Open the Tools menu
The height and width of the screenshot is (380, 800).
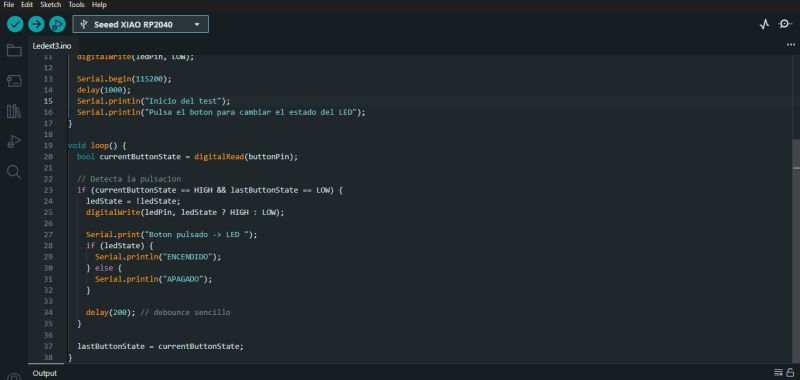pyautogui.click(x=77, y=5)
